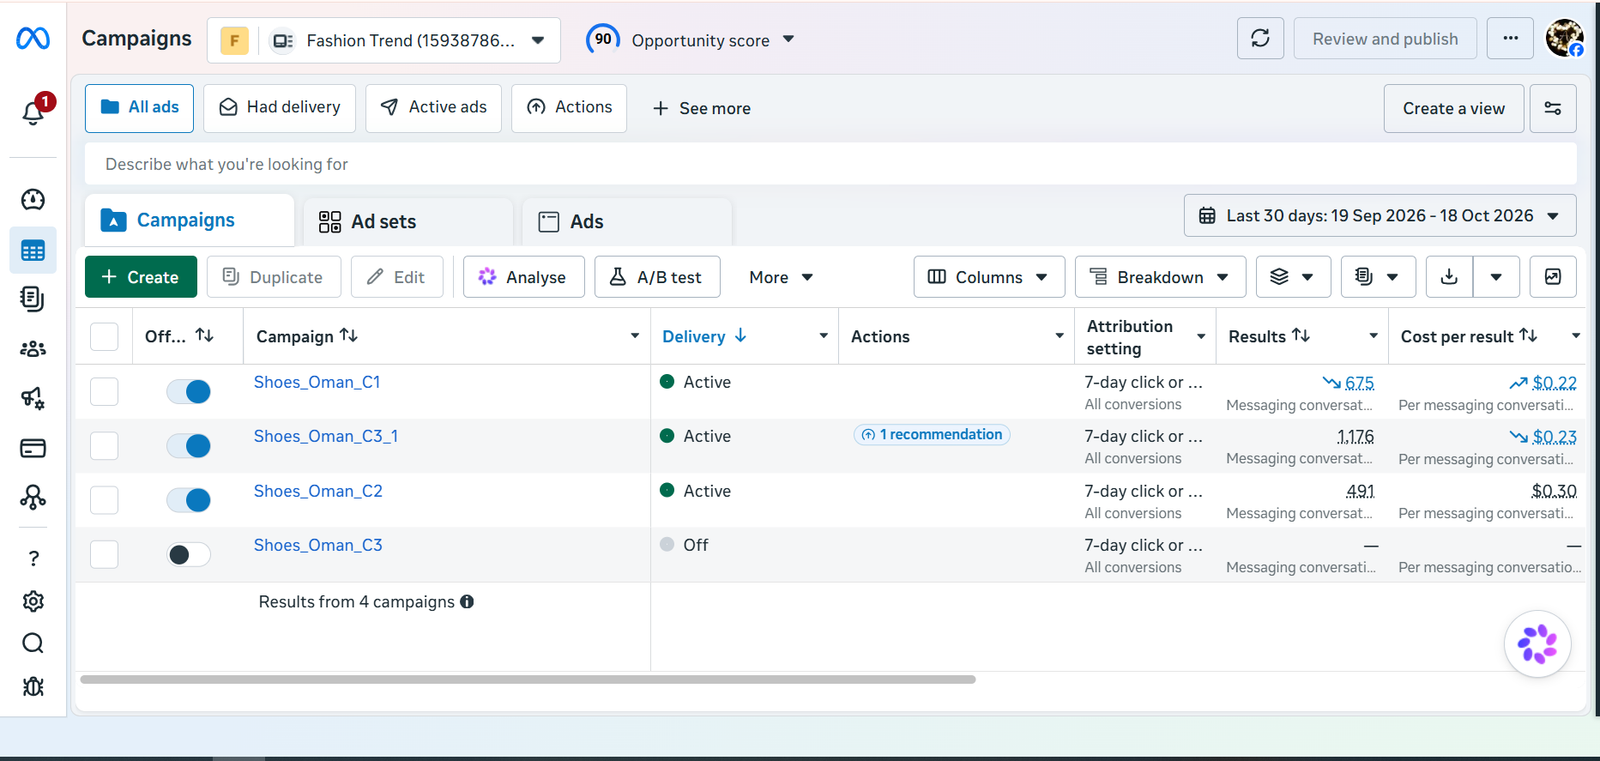1600x761 pixels.
Task: Switch to the Had delivery view
Action: click(279, 108)
